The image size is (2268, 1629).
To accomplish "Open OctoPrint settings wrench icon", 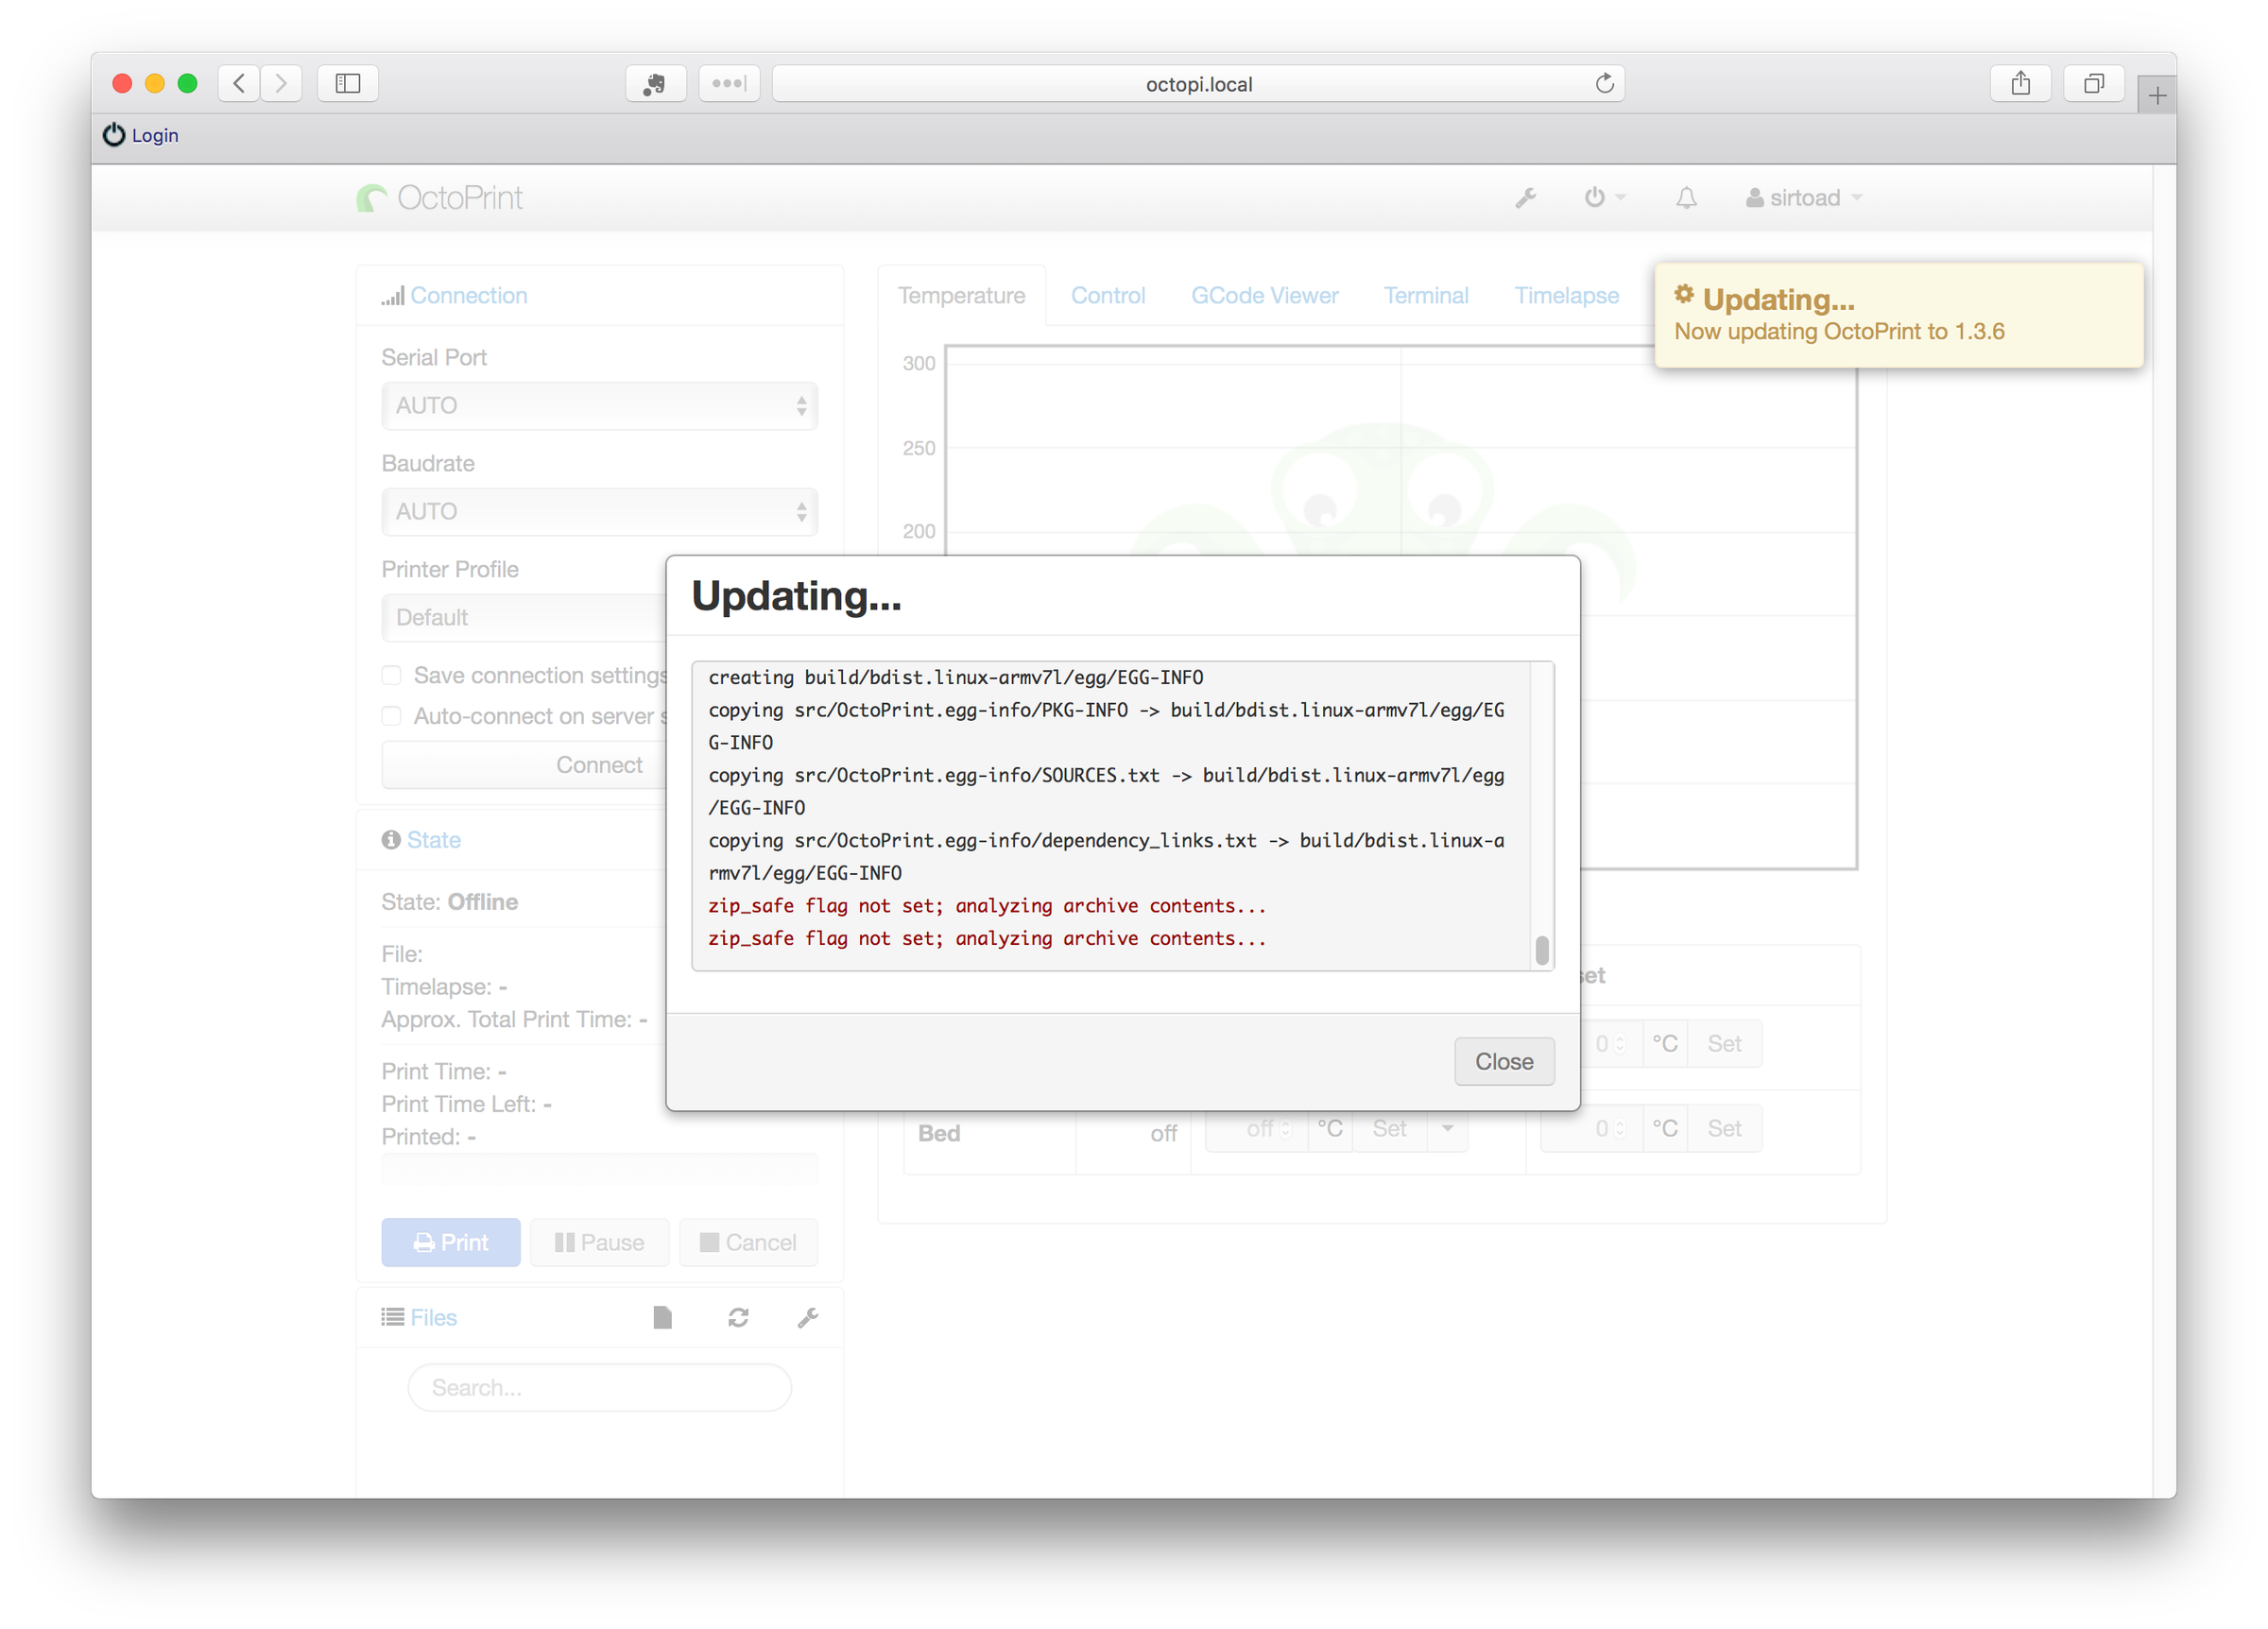I will tap(1525, 198).
